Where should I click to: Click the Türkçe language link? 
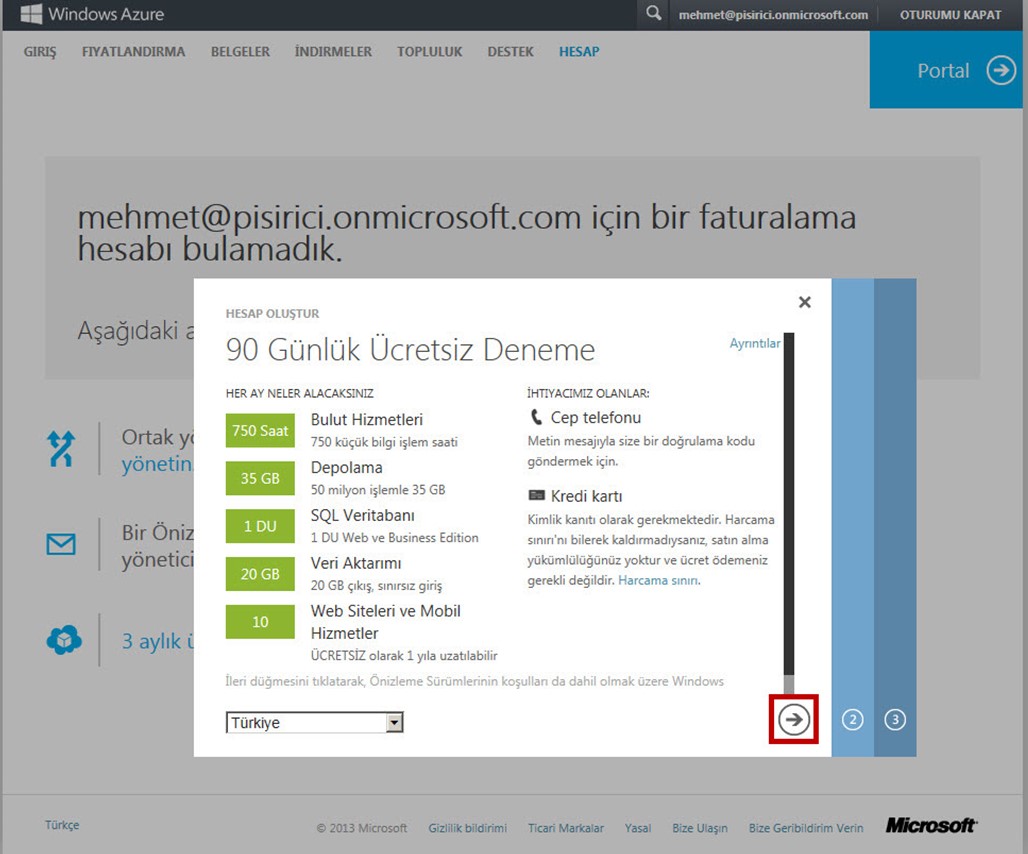pos(62,825)
